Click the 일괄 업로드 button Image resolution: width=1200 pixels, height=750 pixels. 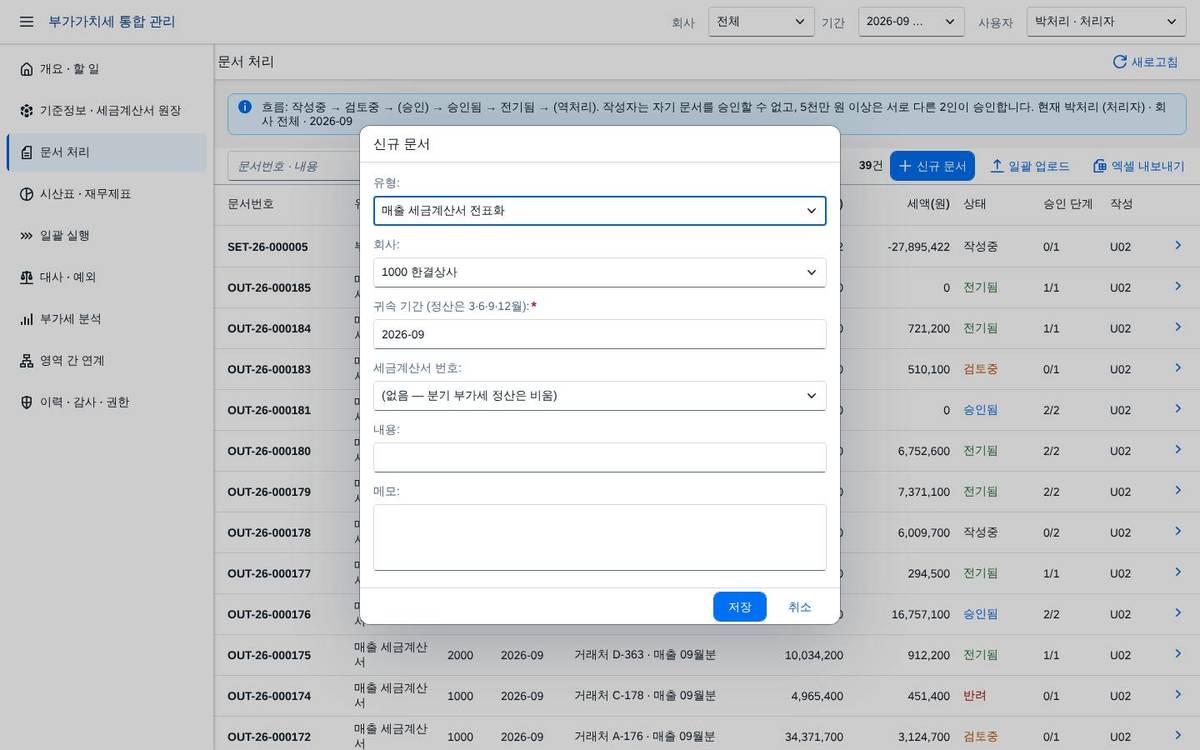click(x=1030, y=166)
